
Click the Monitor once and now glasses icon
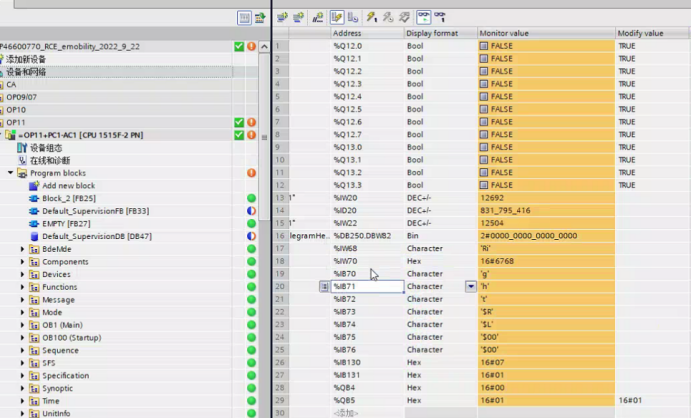click(440, 17)
